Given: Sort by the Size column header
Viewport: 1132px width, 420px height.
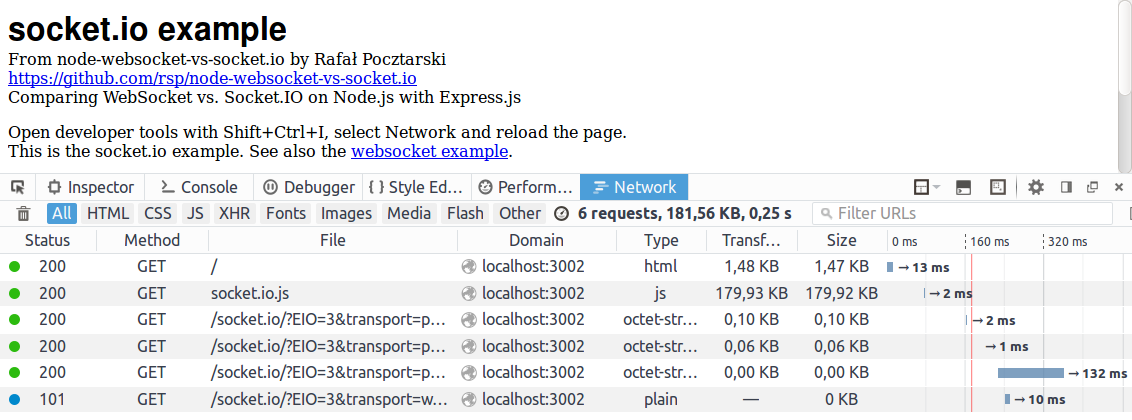Looking at the screenshot, I should pos(842,240).
